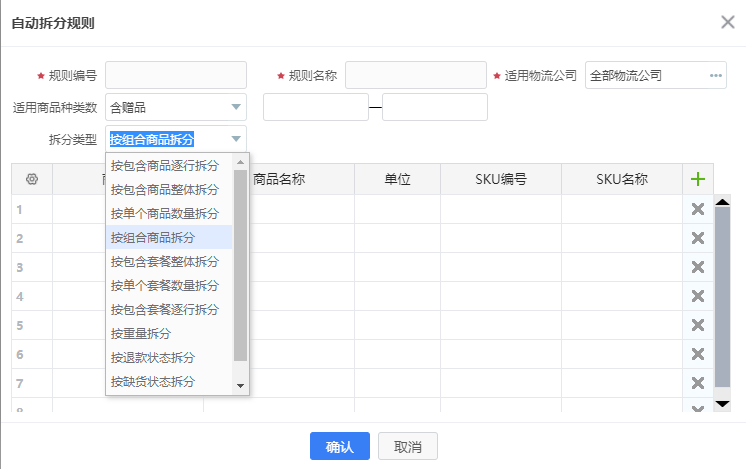Click row number 7 cell
The height and width of the screenshot is (469, 746).
(x=32, y=383)
